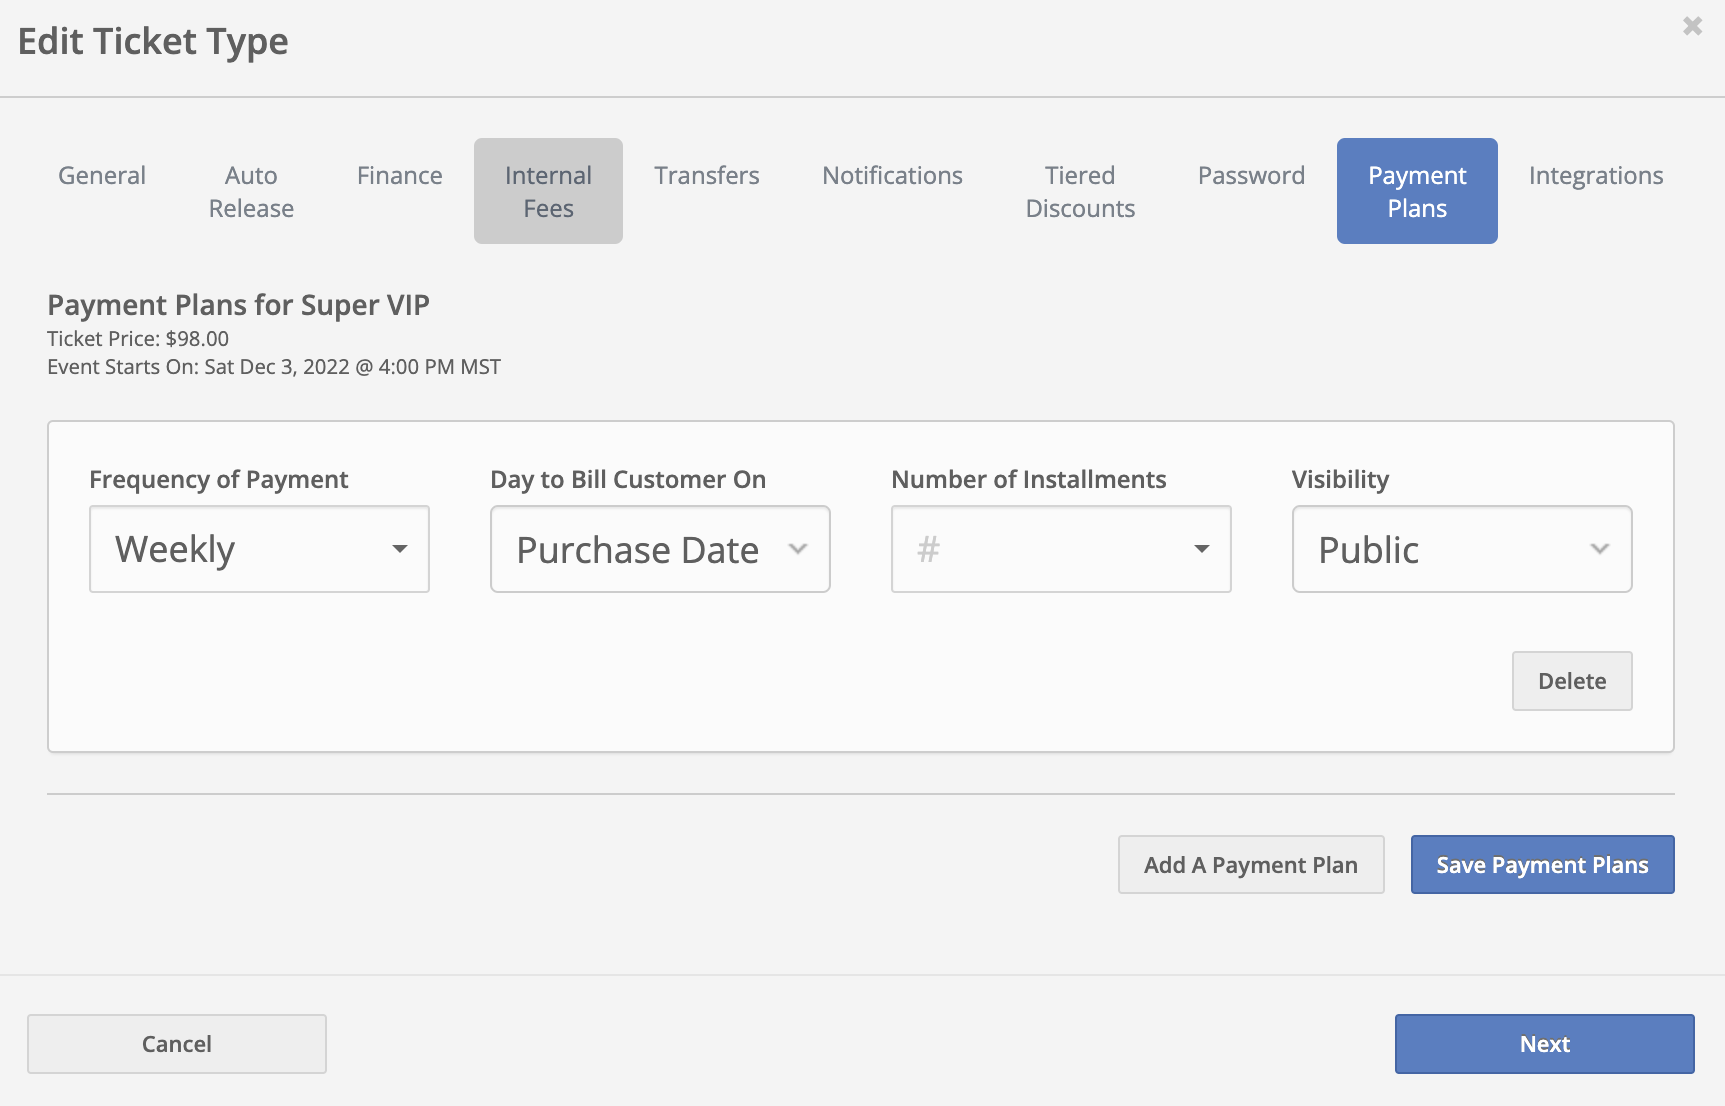The width and height of the screenshot is (1725, 1106).
Task: Click the 'Number of Installments' label
Action: pos(1028,479)
